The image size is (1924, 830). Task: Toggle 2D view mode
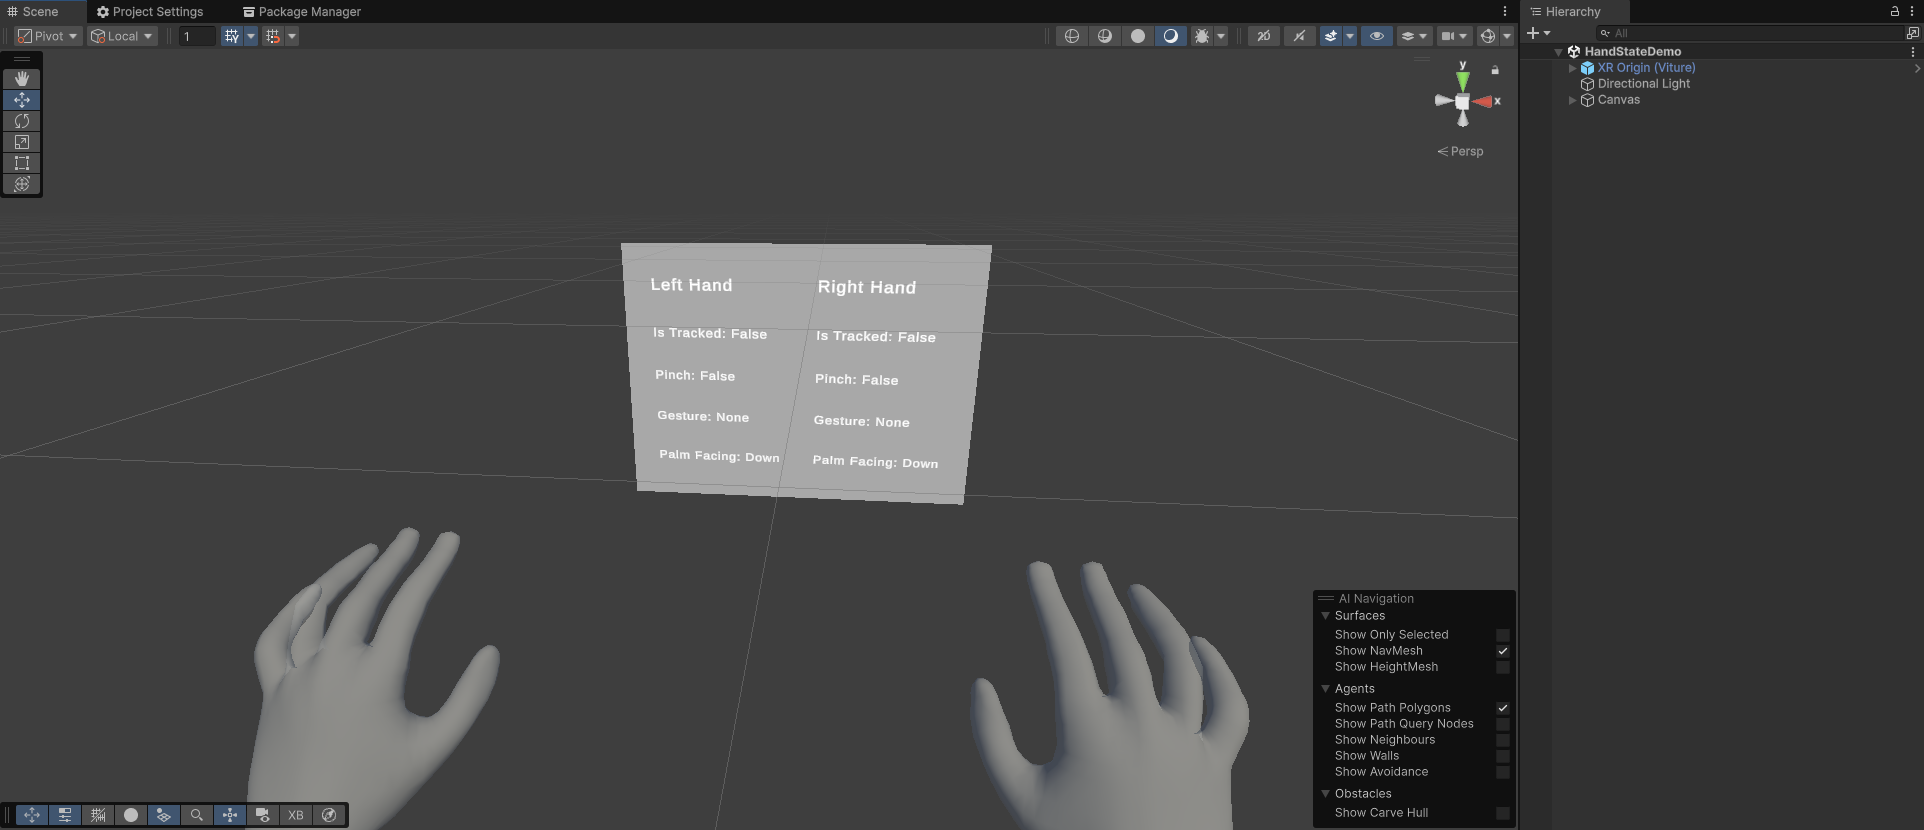1264,36
